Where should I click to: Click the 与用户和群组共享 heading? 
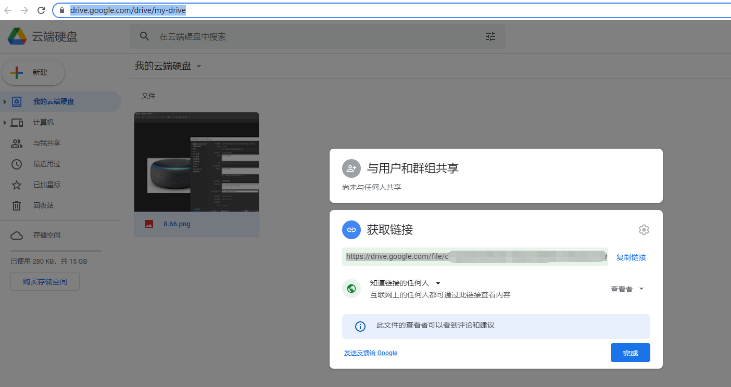[413, 168]
